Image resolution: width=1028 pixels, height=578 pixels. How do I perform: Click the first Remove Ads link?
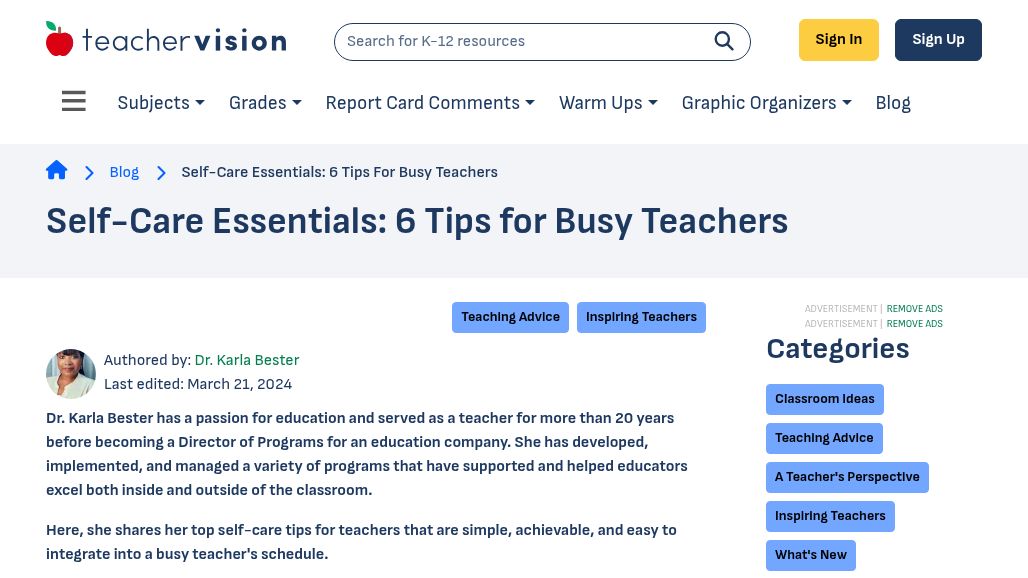point(915,309)
